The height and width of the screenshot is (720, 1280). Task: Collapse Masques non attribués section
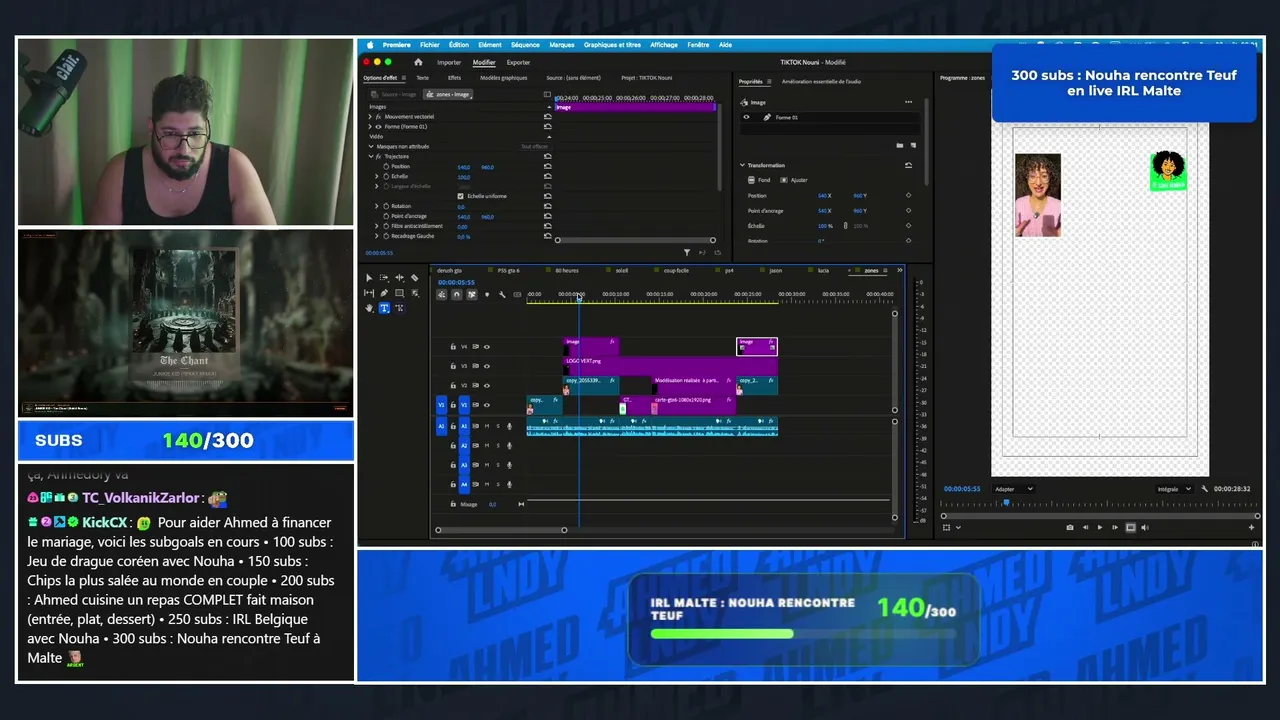point(370,147)
